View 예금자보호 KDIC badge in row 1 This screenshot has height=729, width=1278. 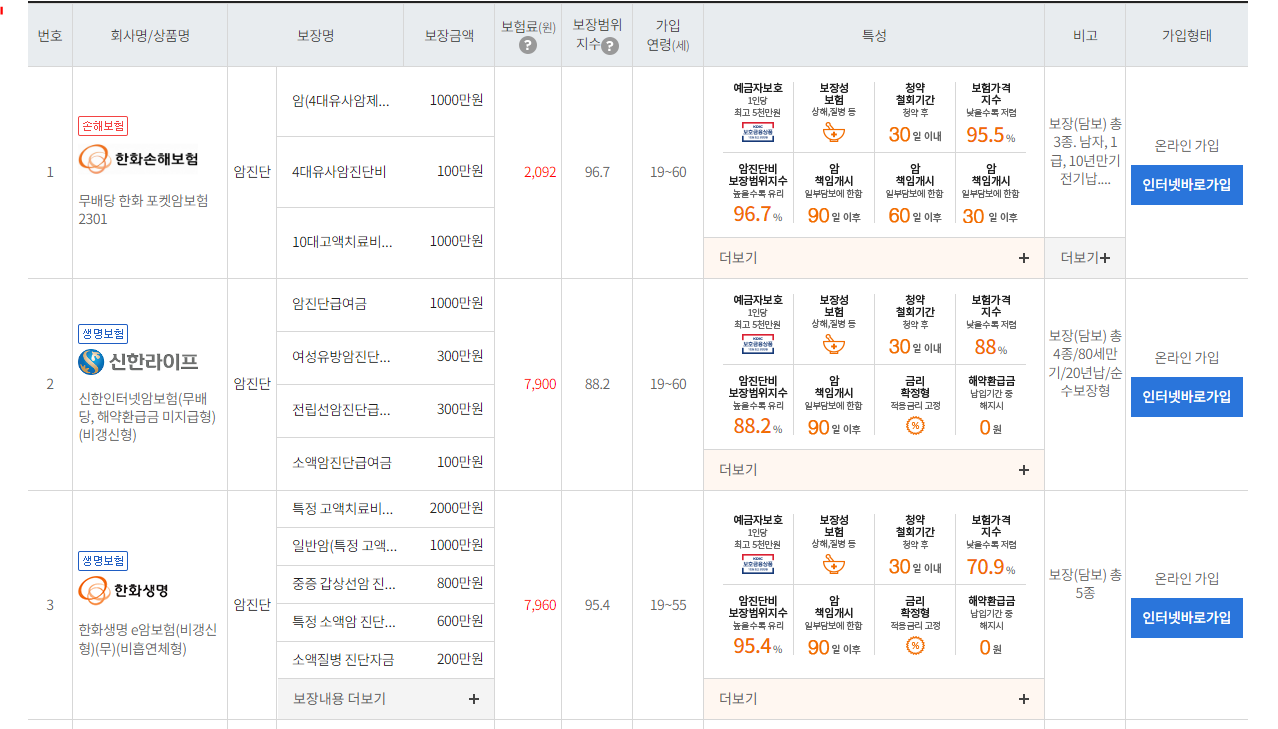tap(758, 133)
